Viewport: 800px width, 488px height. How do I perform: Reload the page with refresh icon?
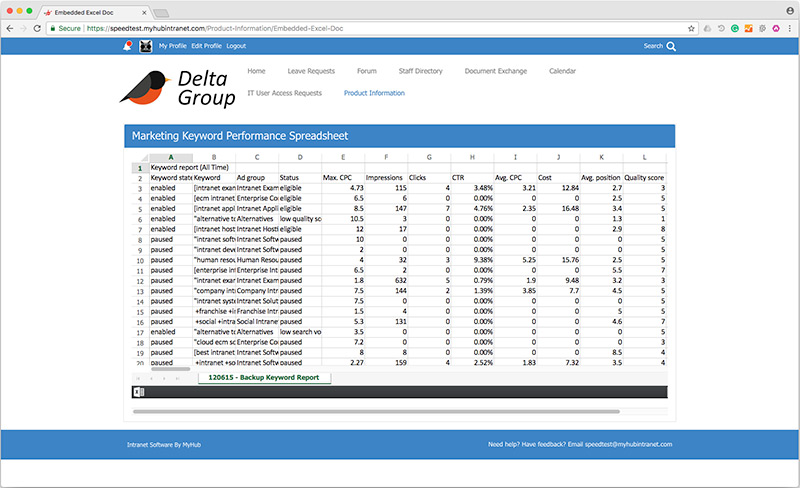[37, 29]
